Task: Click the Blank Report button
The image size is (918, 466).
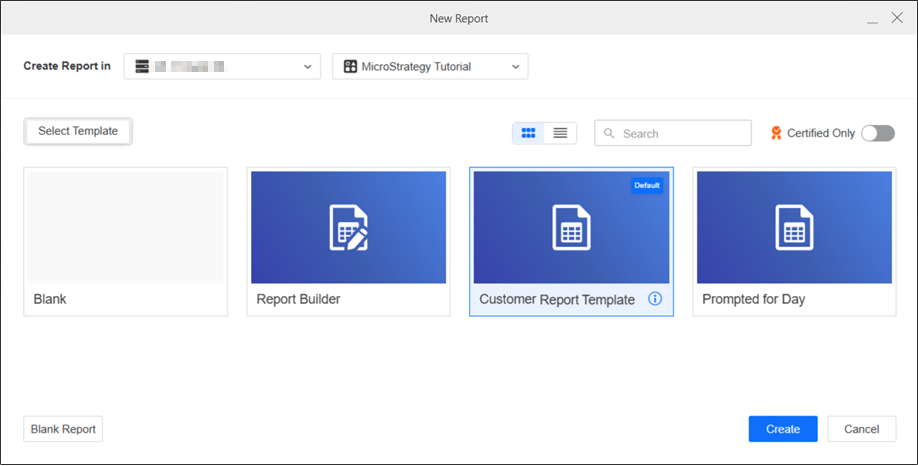Action: [x=63, y=429]
